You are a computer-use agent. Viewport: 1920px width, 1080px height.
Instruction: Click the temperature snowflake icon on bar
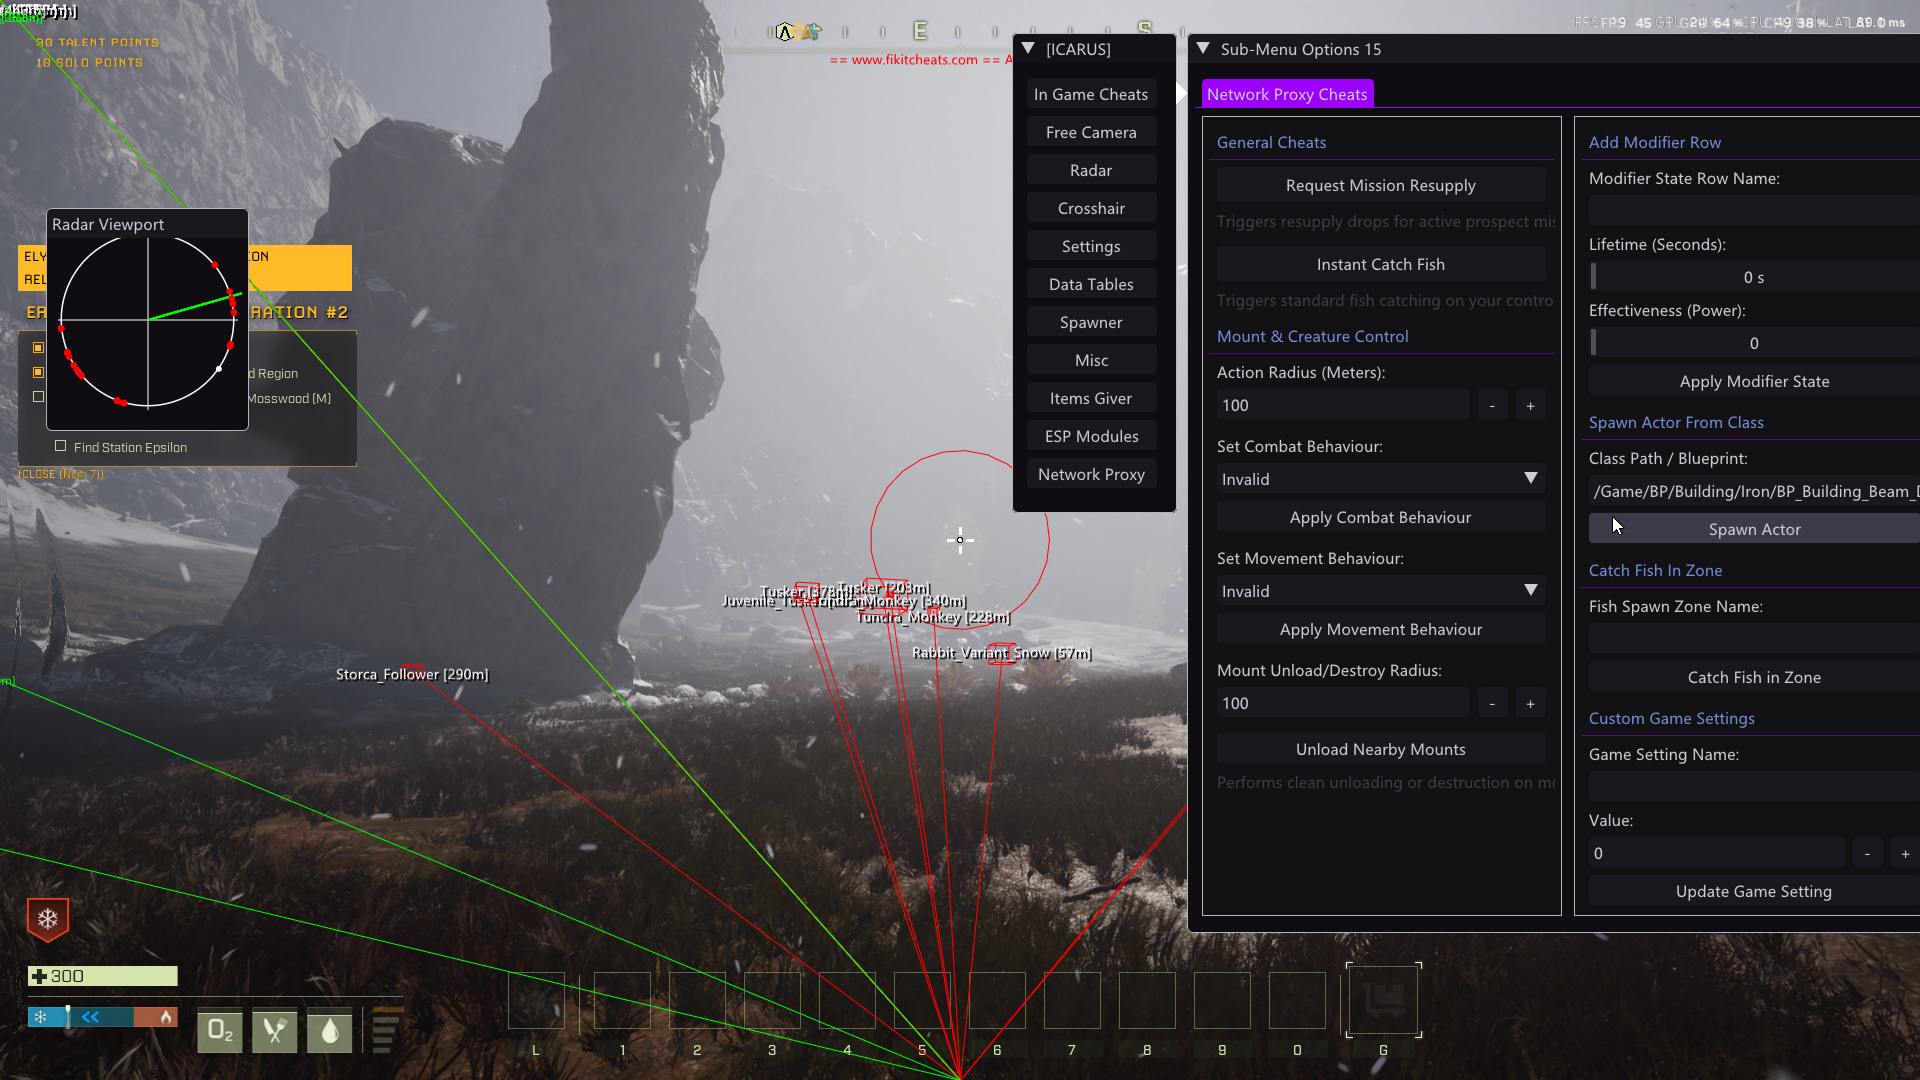tap(40, 1017)
